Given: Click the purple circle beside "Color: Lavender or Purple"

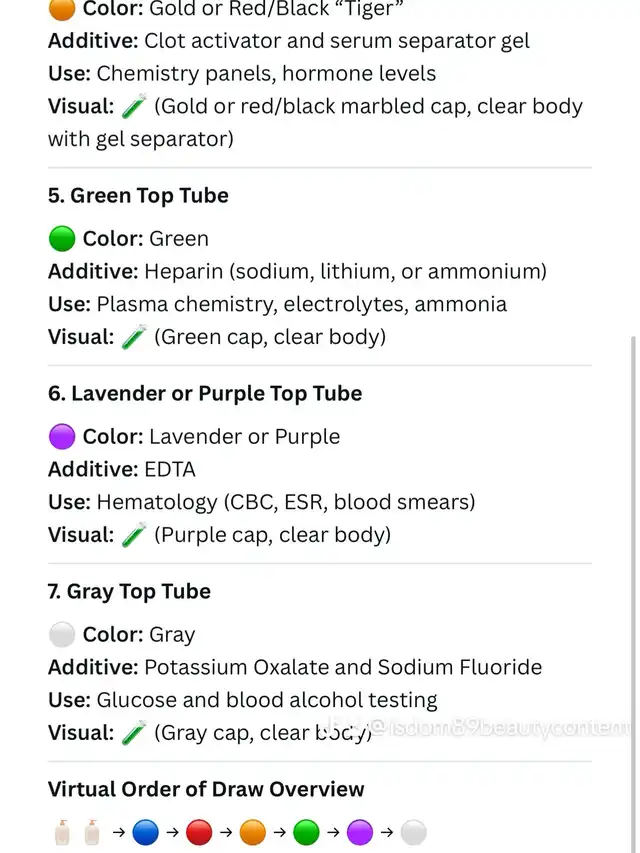Looking at the screenshot, I should tap(62, 437).
